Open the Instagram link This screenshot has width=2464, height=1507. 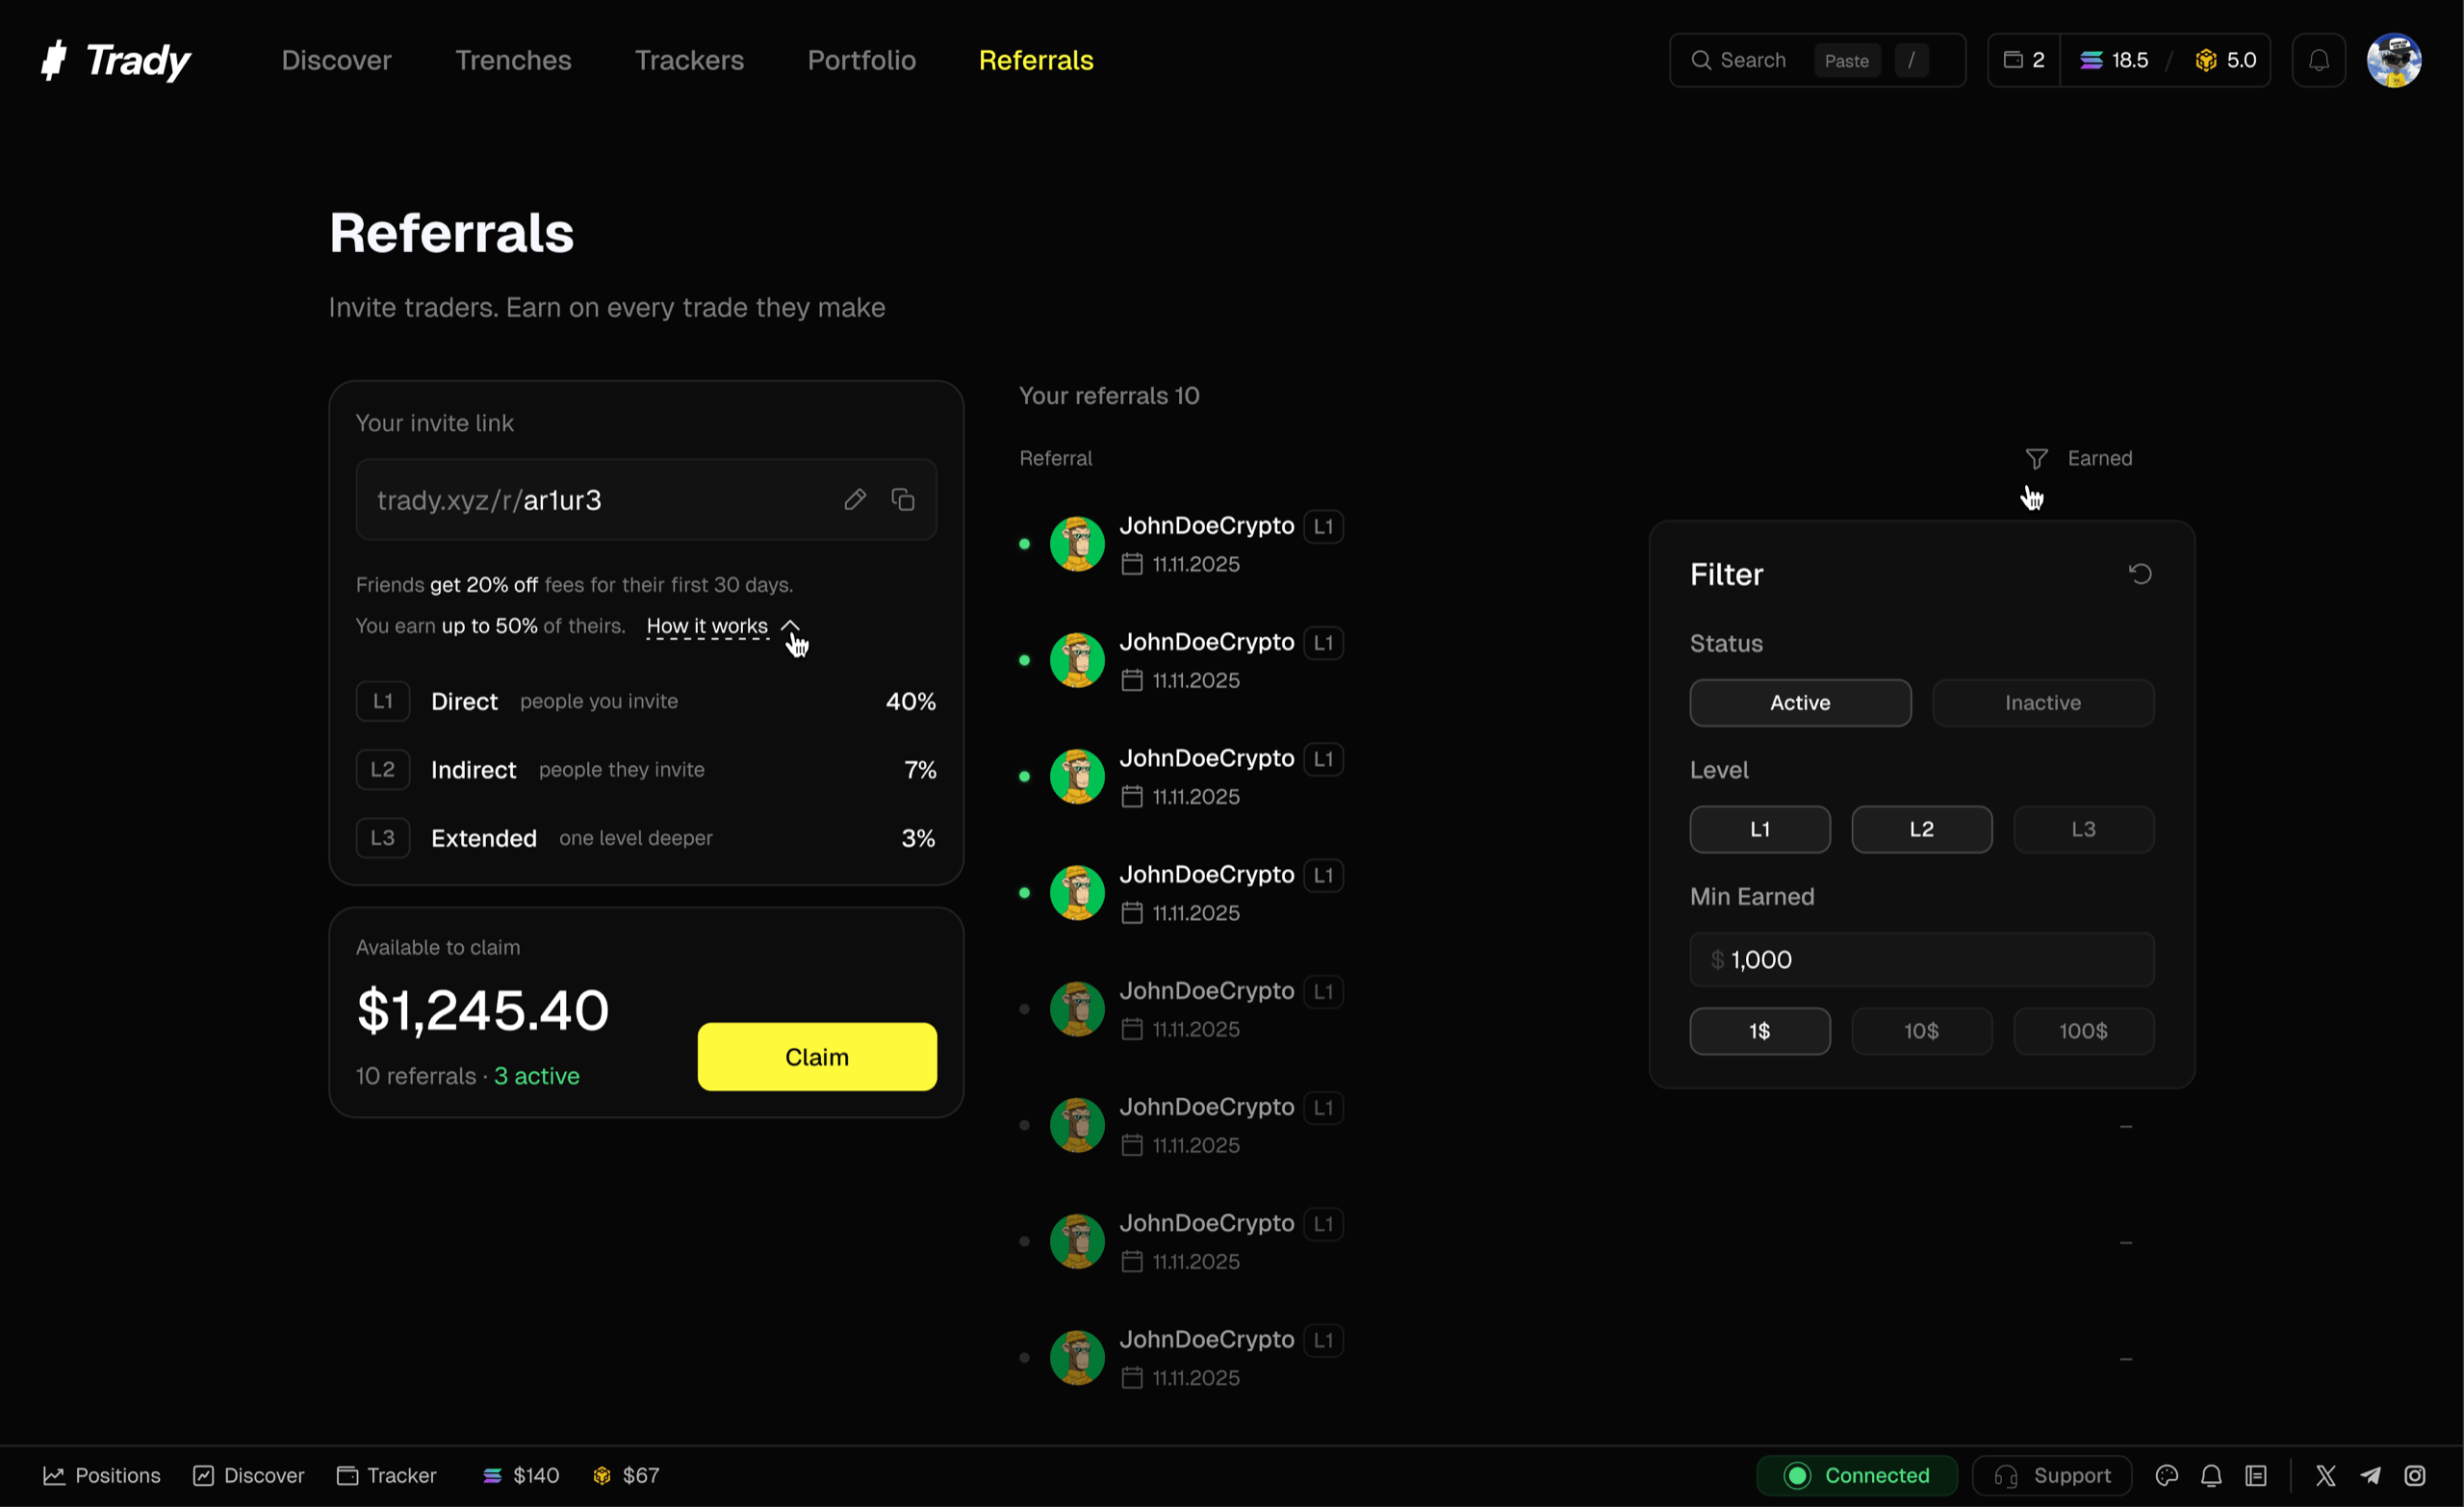[x=2415, y=1475]
